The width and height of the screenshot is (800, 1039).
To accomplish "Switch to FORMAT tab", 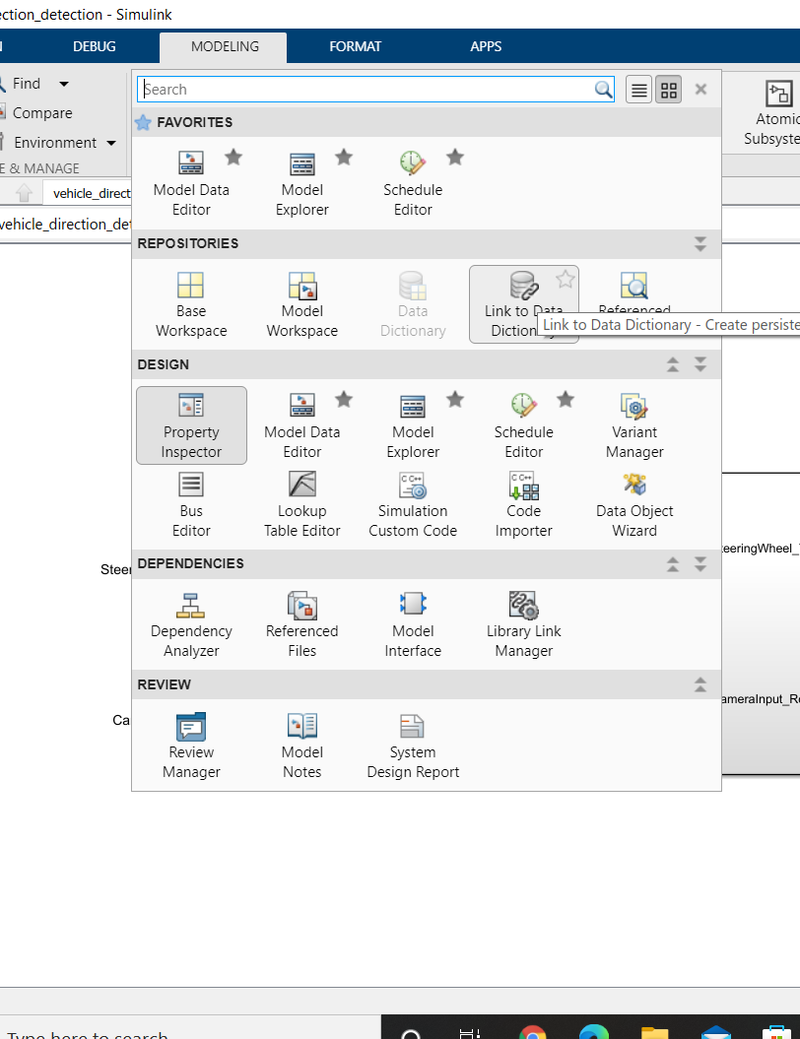I will tap(355, 46).
